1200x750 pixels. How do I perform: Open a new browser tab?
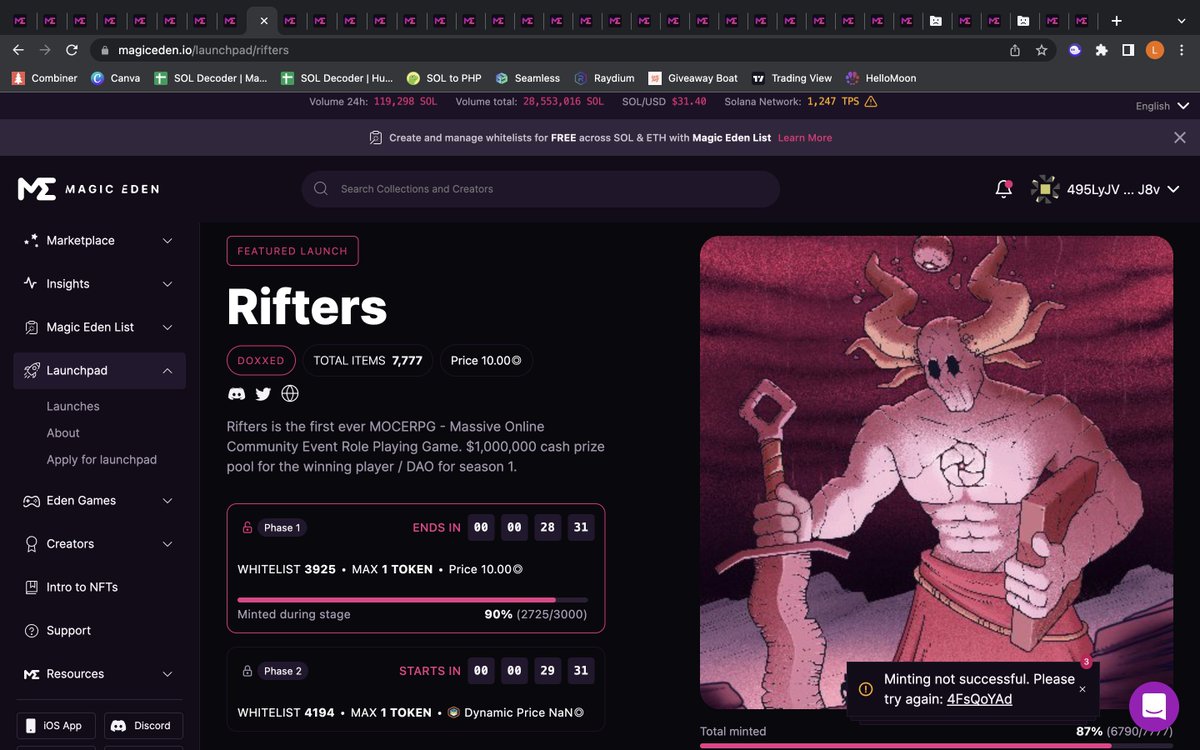click(1117, 21)
